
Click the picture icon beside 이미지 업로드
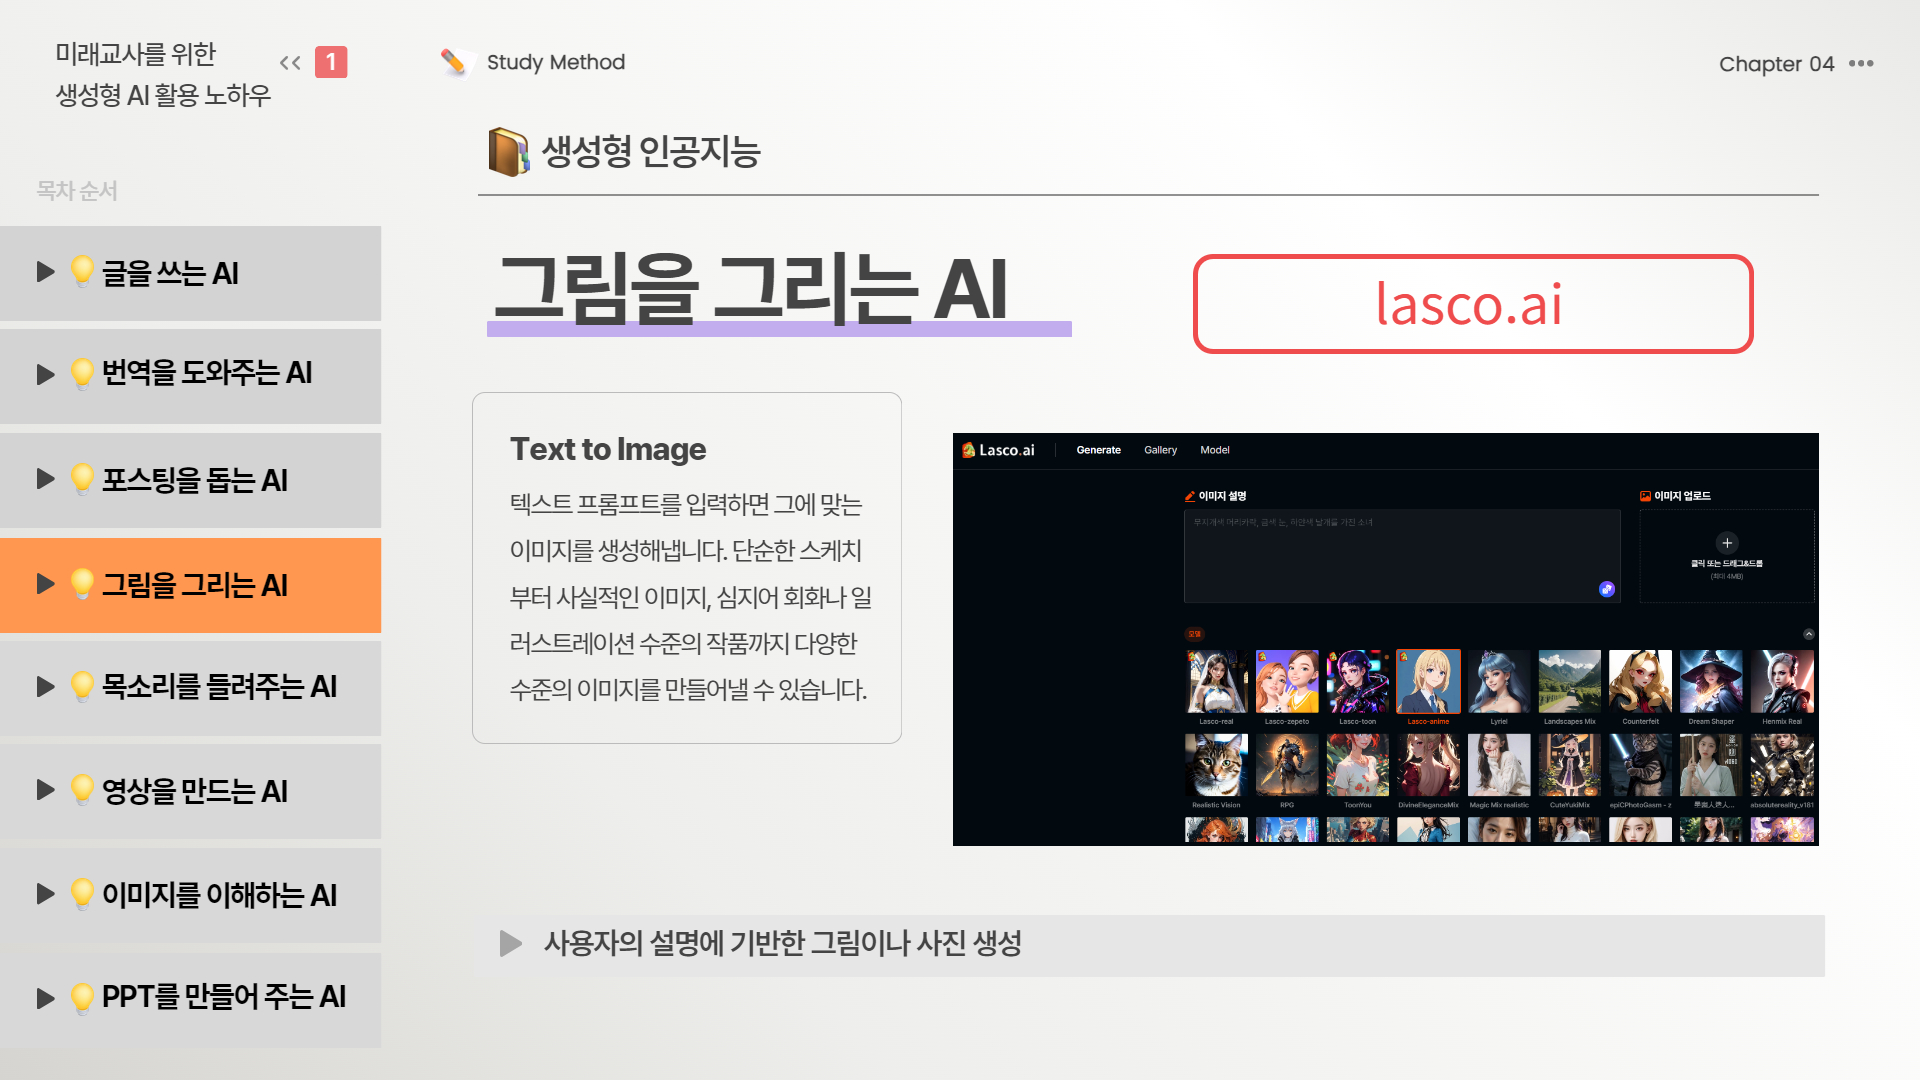[x=1645, y=496]
